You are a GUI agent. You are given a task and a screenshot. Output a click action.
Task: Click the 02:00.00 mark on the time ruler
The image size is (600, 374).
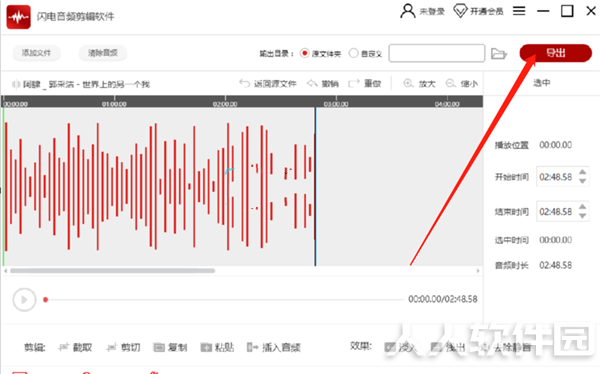225,104
